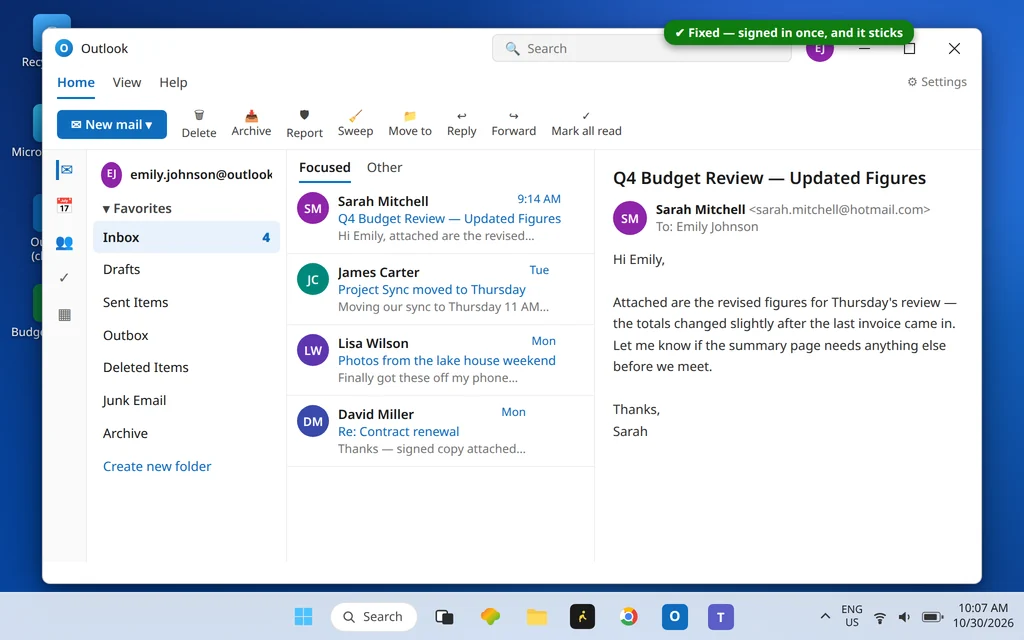1024x640 pixels.
Task: Open File Explorer from the taskbar
Action: click(x=537, y=616)
